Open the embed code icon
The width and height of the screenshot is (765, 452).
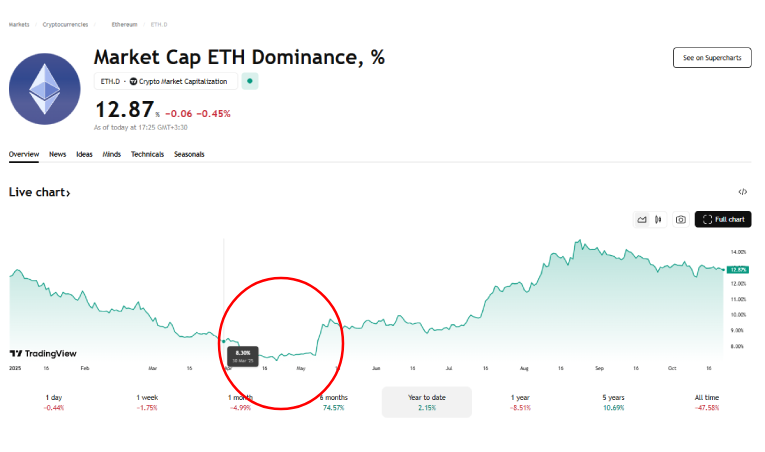[x=742, y=191]
